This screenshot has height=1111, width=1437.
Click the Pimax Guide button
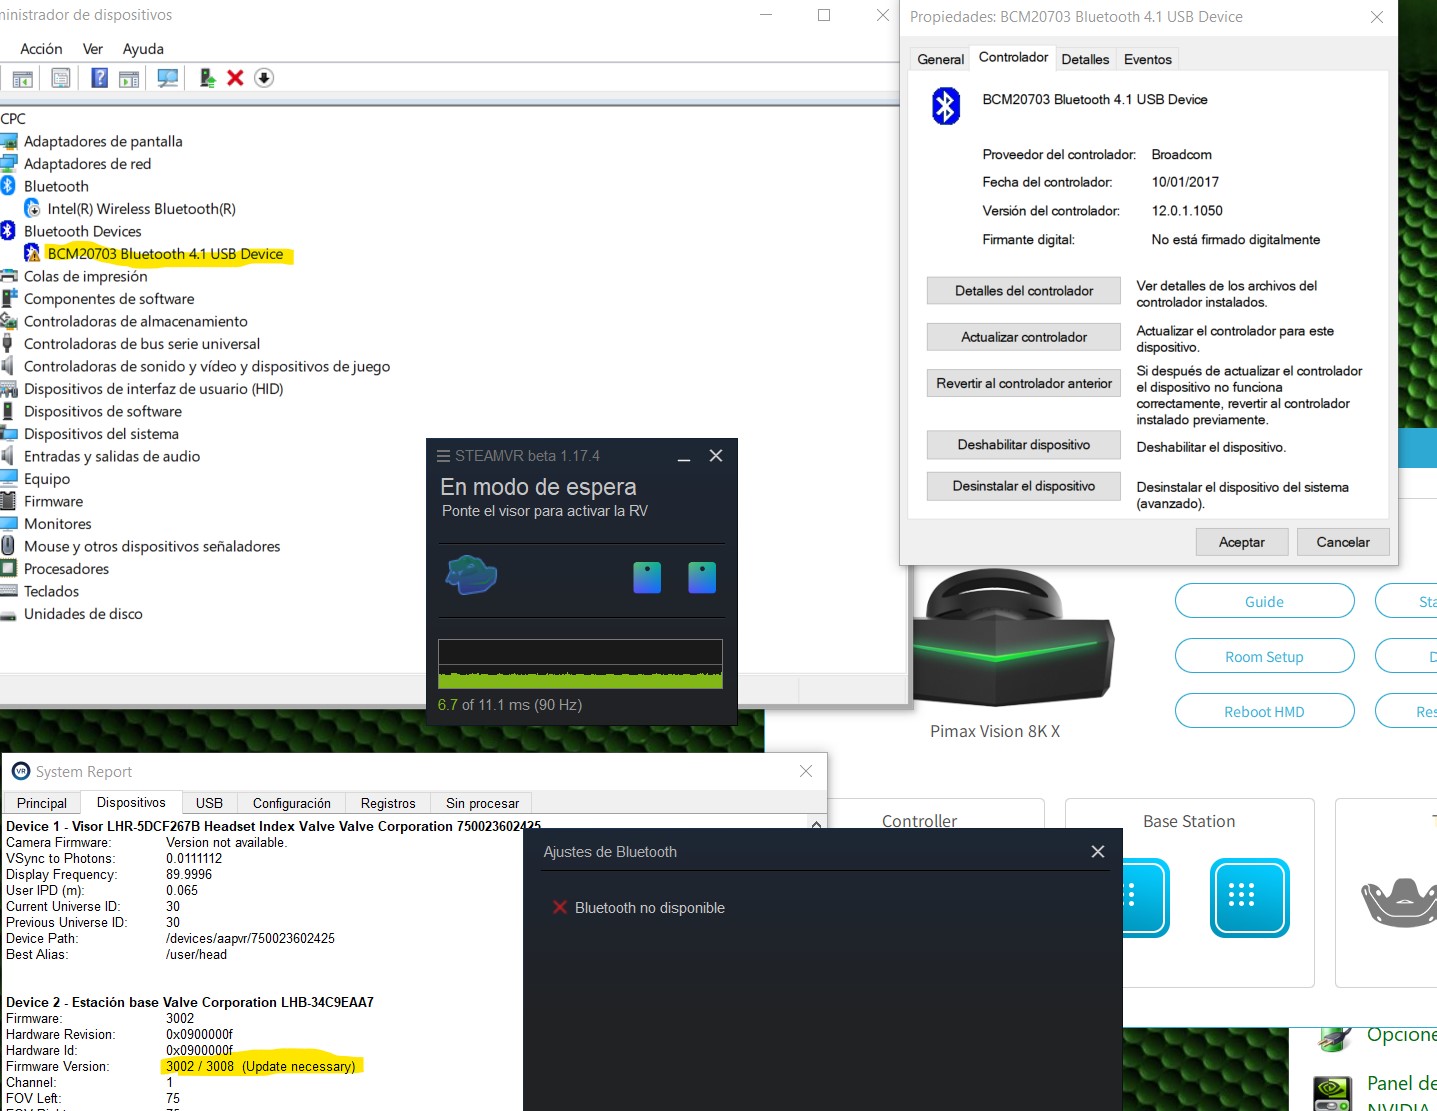1264,601
